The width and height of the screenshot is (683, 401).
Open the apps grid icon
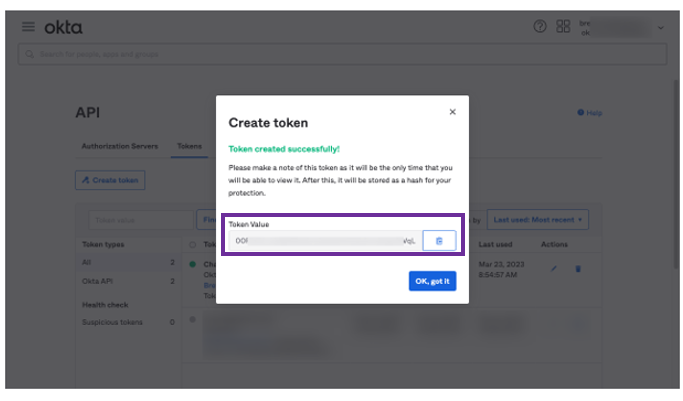563,26
